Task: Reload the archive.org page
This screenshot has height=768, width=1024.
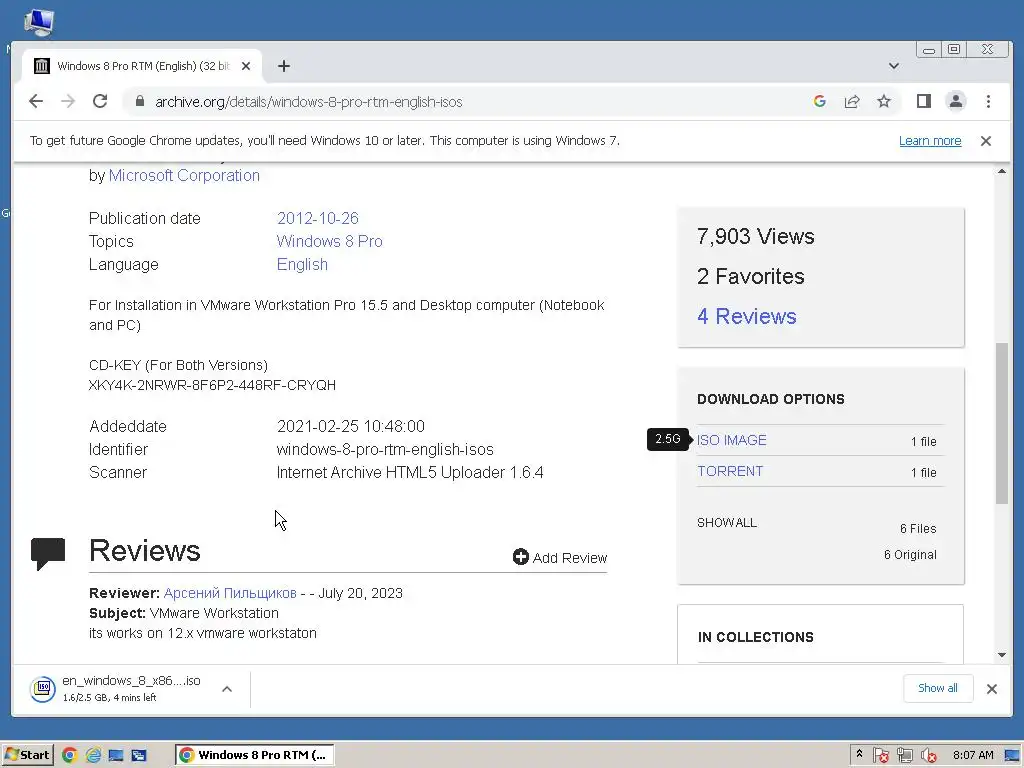Action: click(x=100, y=101)
